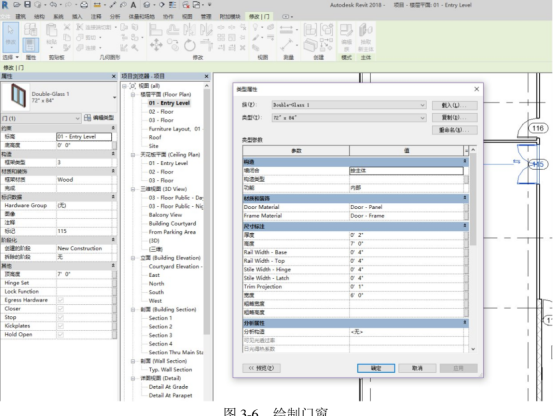Click the lightbulb Hide in View icon

[x=255, y=27]
